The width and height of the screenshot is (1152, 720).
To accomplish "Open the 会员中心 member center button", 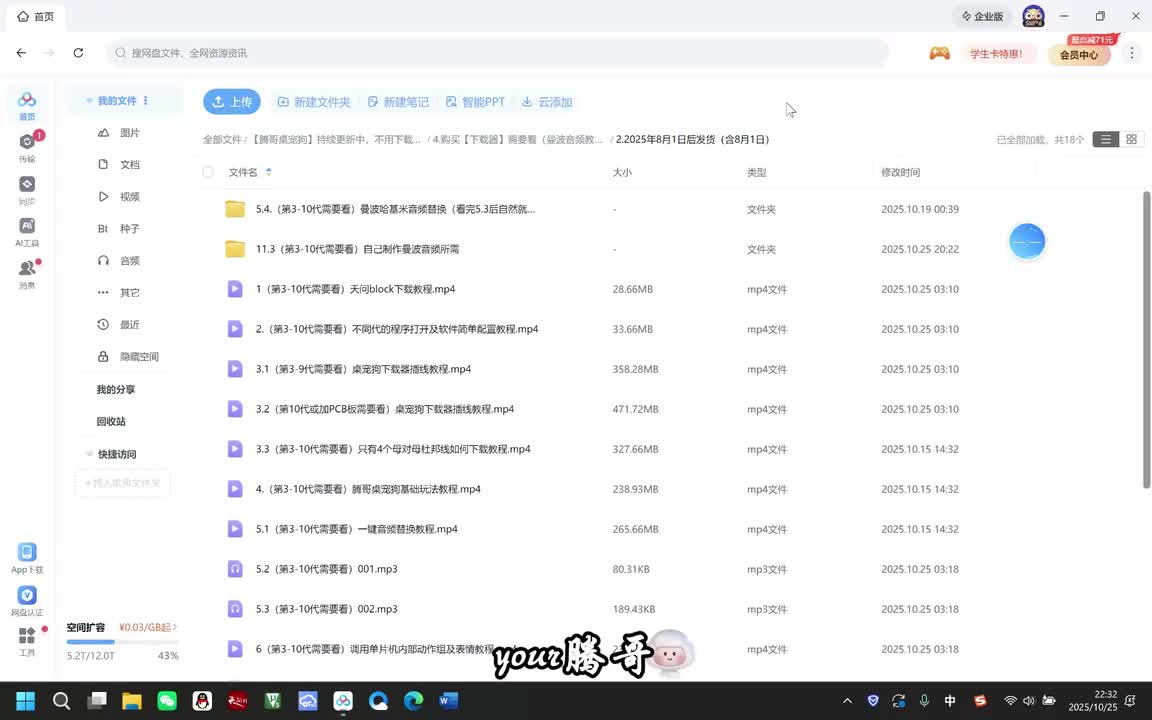I will pos(1079,54).
